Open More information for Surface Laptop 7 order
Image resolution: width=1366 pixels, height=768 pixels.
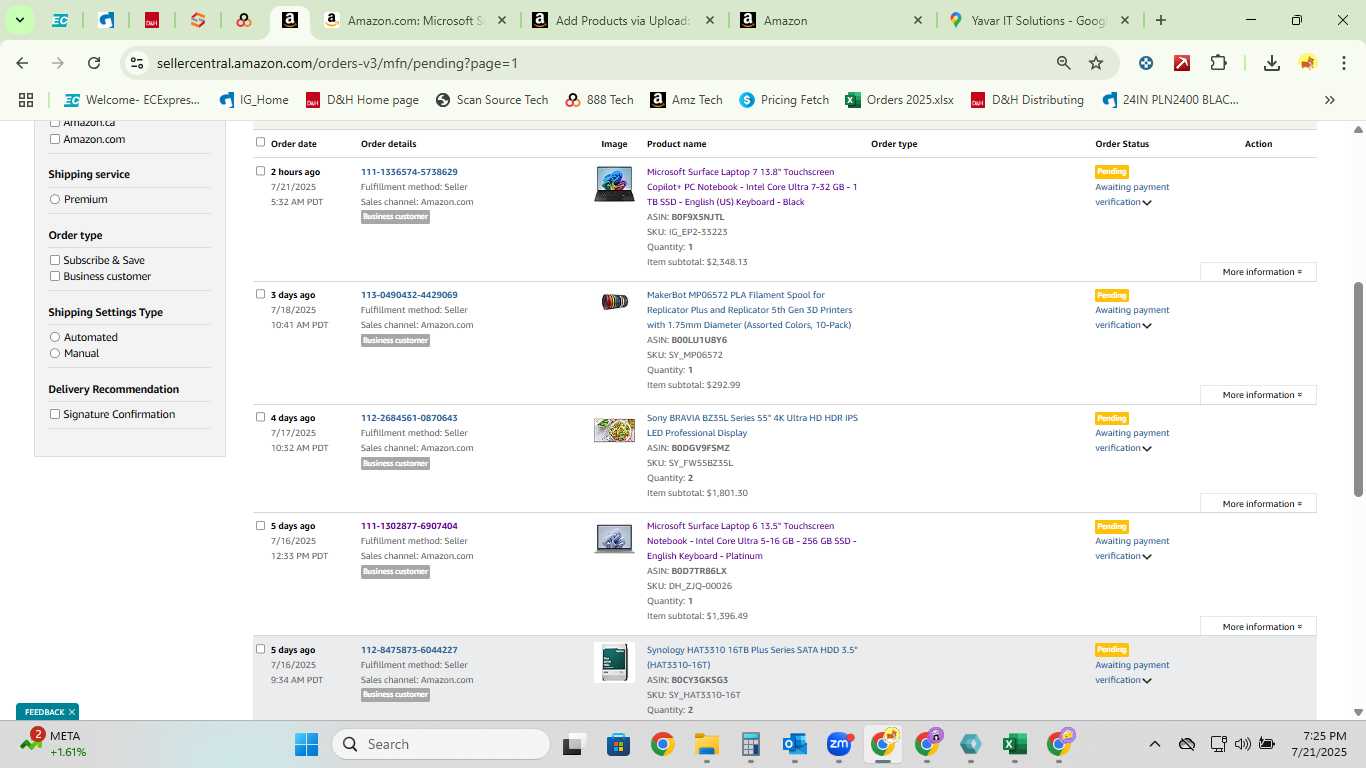click(x=1258, y=272)
